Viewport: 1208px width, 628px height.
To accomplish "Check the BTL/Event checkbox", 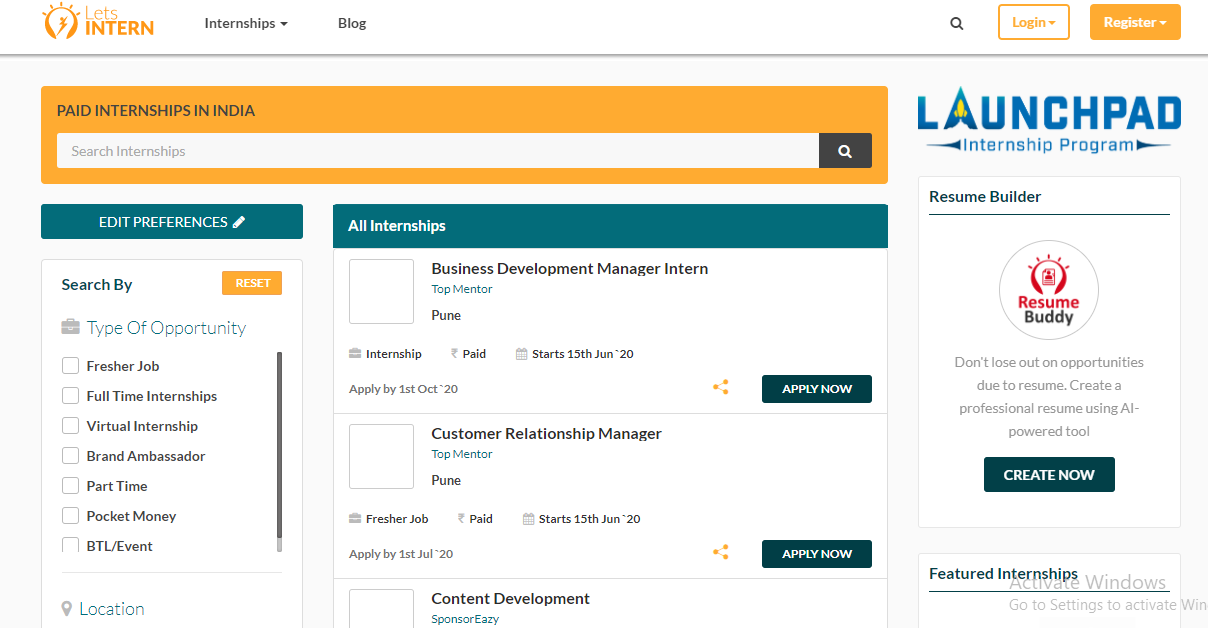I will coord(70,545).
